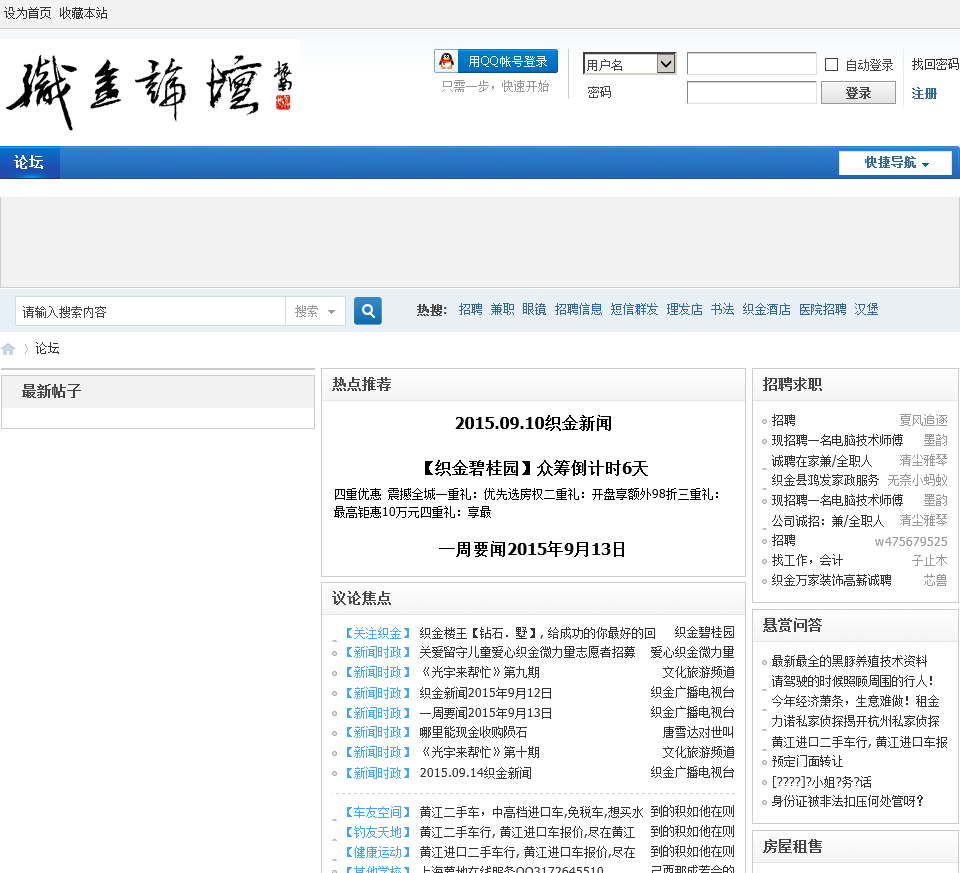The image size is (960, 873).
Task: Open question 最新最全的黑豚养殖技术资料
Action: coord(849,661)
